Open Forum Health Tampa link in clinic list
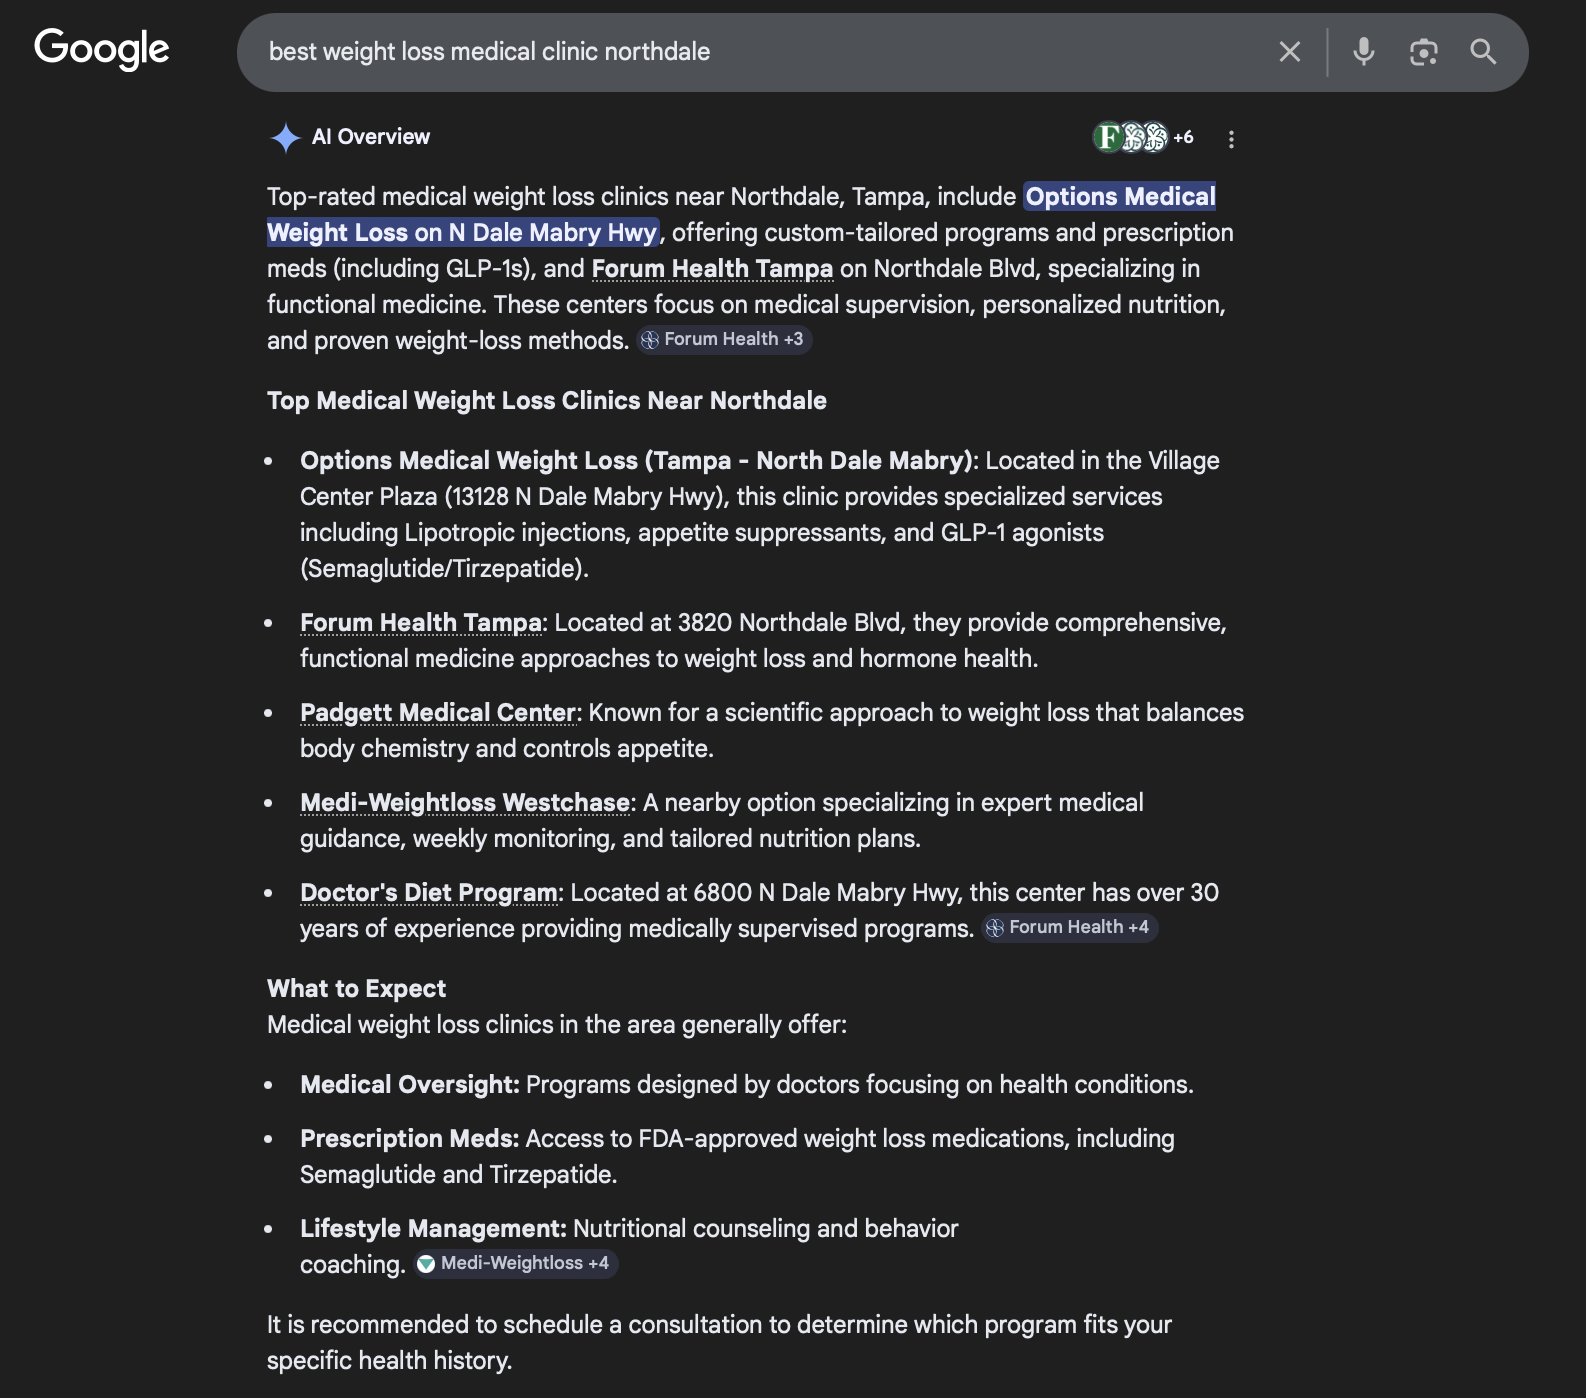Screen dimensions: 1586x1398 pos(421,623)
